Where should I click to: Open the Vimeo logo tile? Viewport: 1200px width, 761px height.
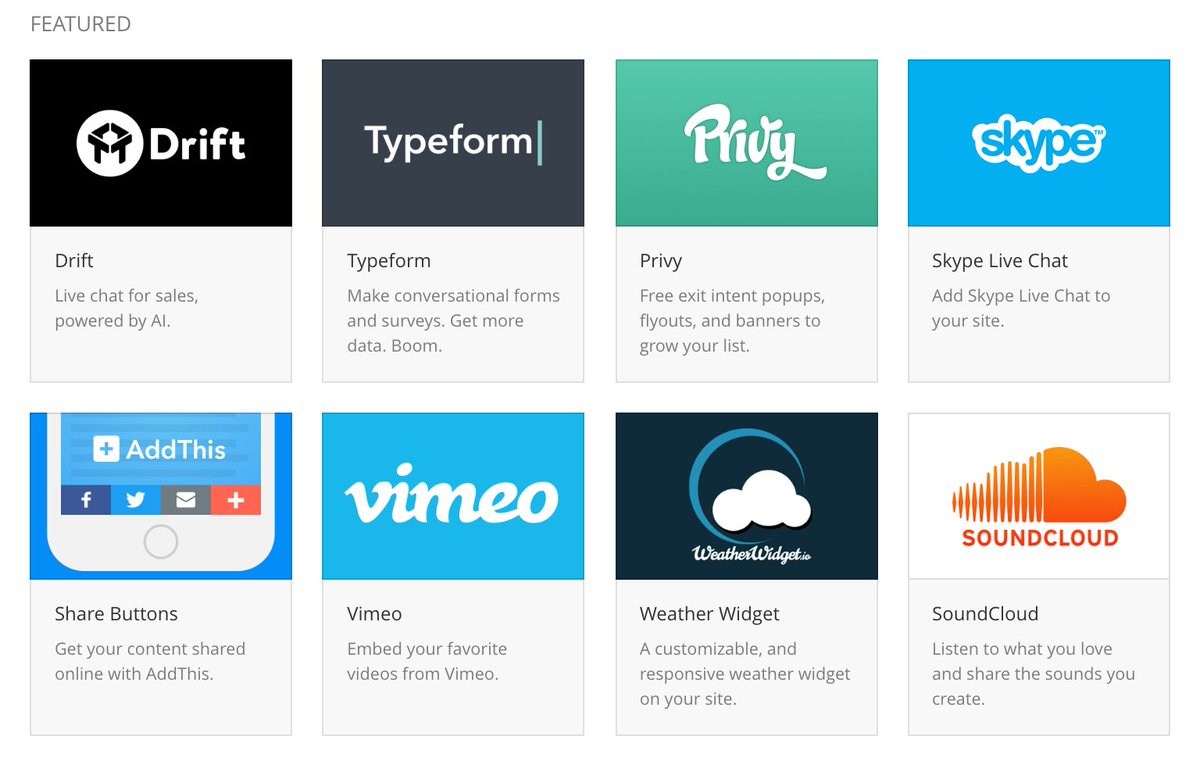point(453,496)
